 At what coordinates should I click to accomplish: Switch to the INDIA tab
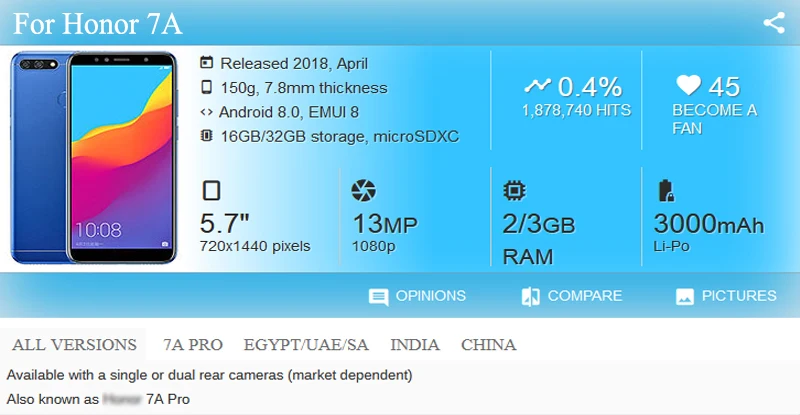415,345
